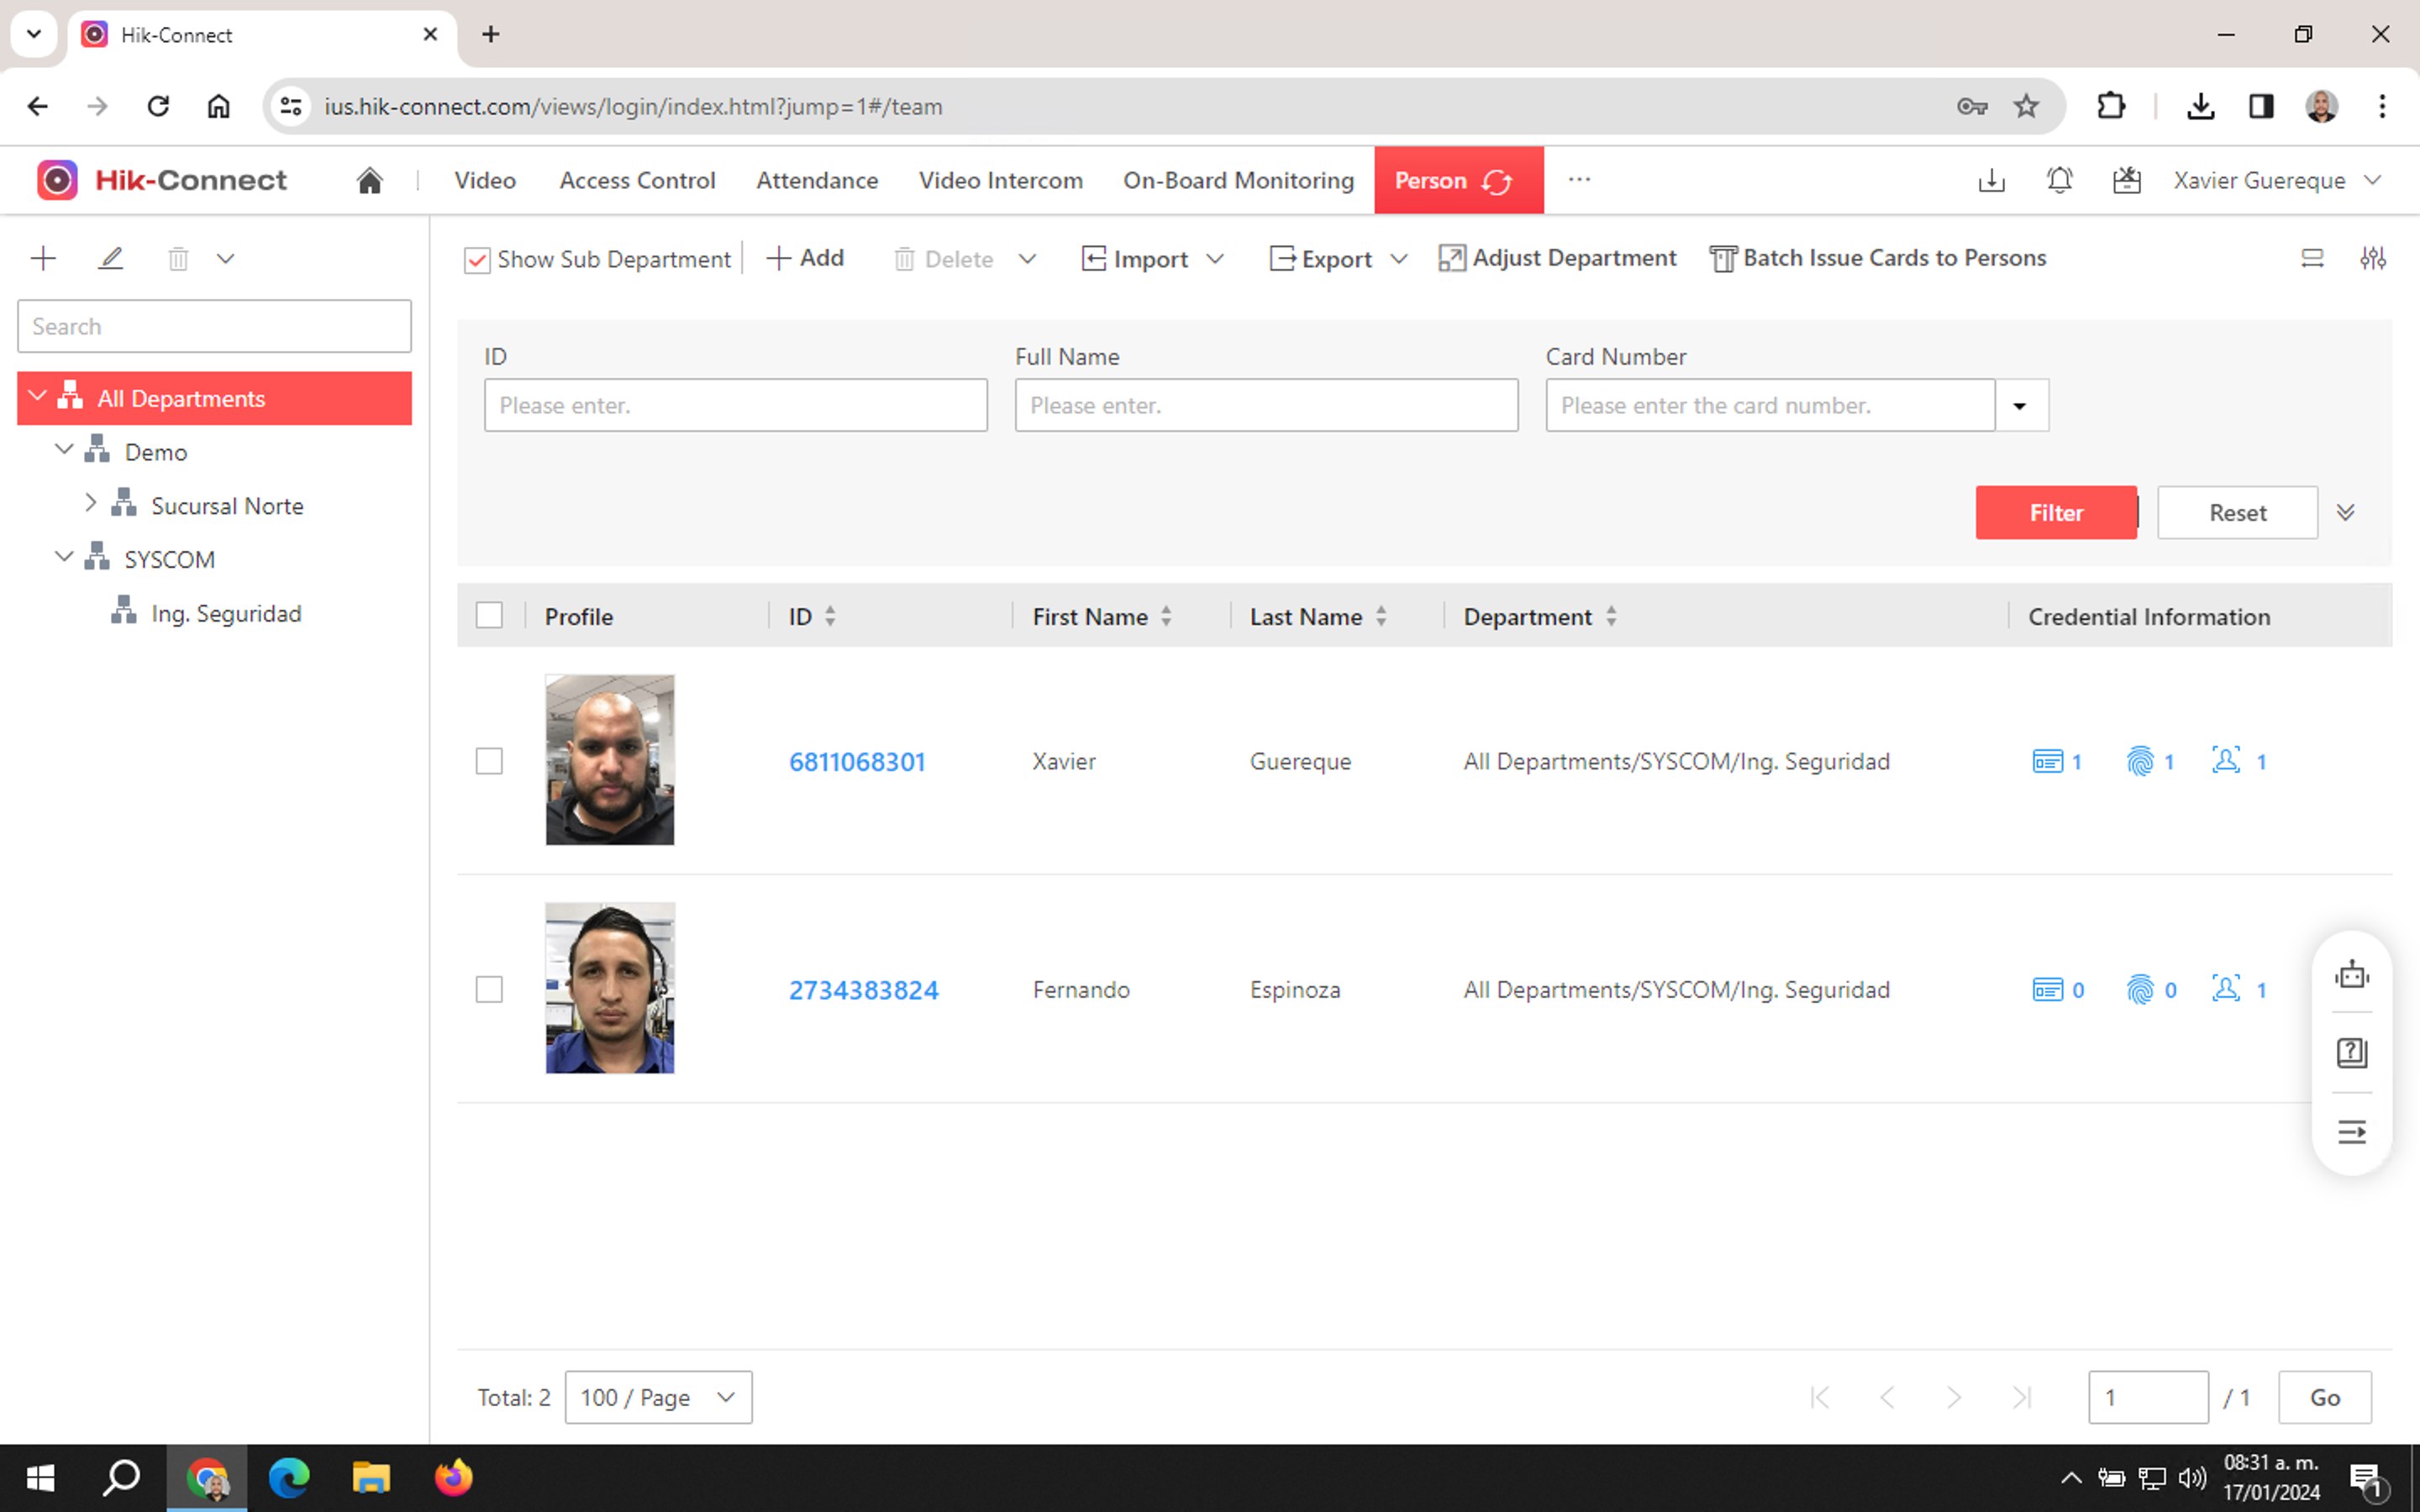Viewport: 2420px width, 1512px height.
Task: Click the edit department pencil icon
Action: click(111, 259)
